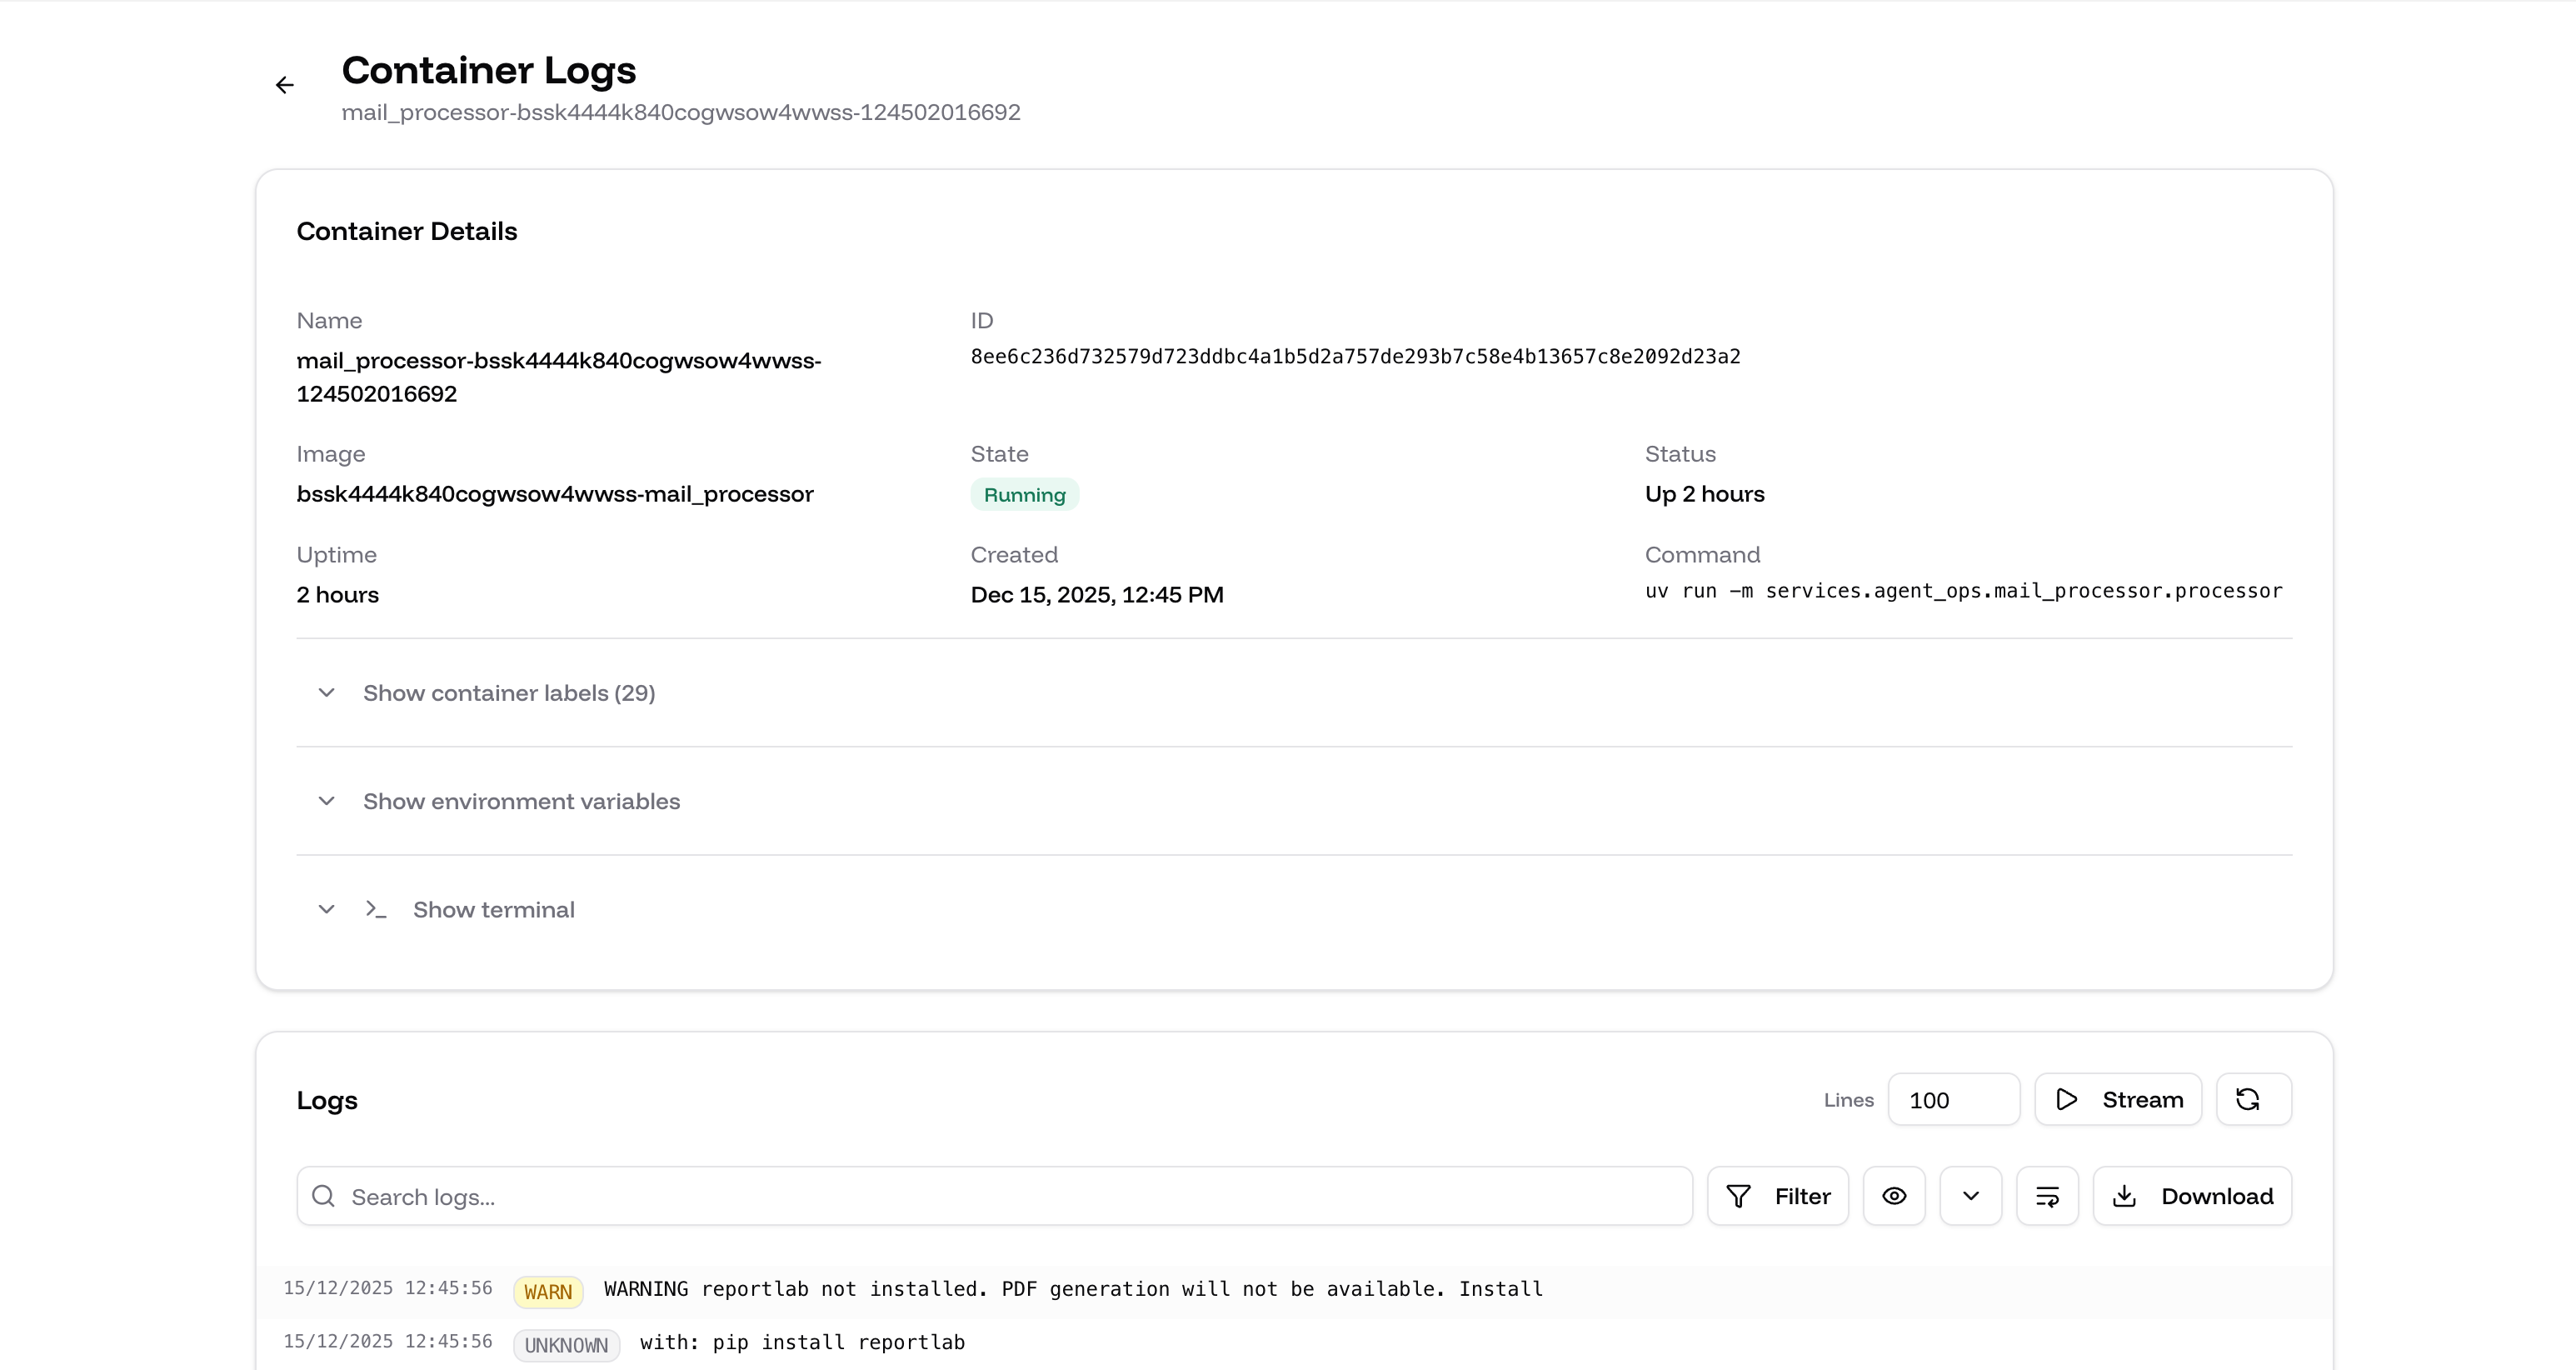This screenshot has width=2576, height=1370.
Task: Toggle the WARN level badge on first log line
Action: (548, 1291)
